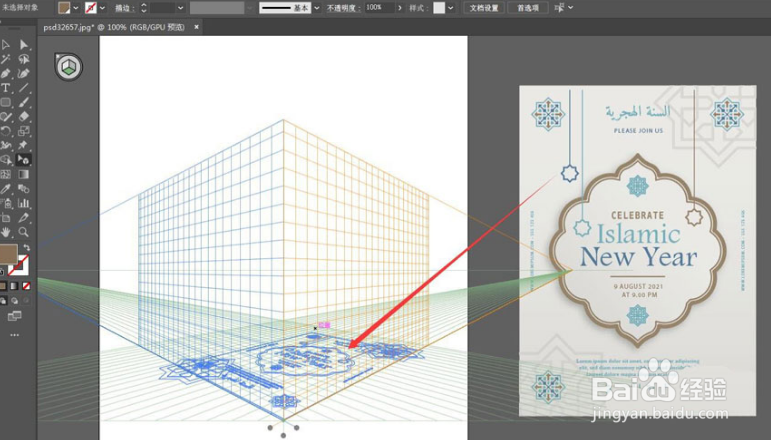This screenshot has width=771, height=440.
Task: Click the opacity 100% input field
Action: coord(379,8)
